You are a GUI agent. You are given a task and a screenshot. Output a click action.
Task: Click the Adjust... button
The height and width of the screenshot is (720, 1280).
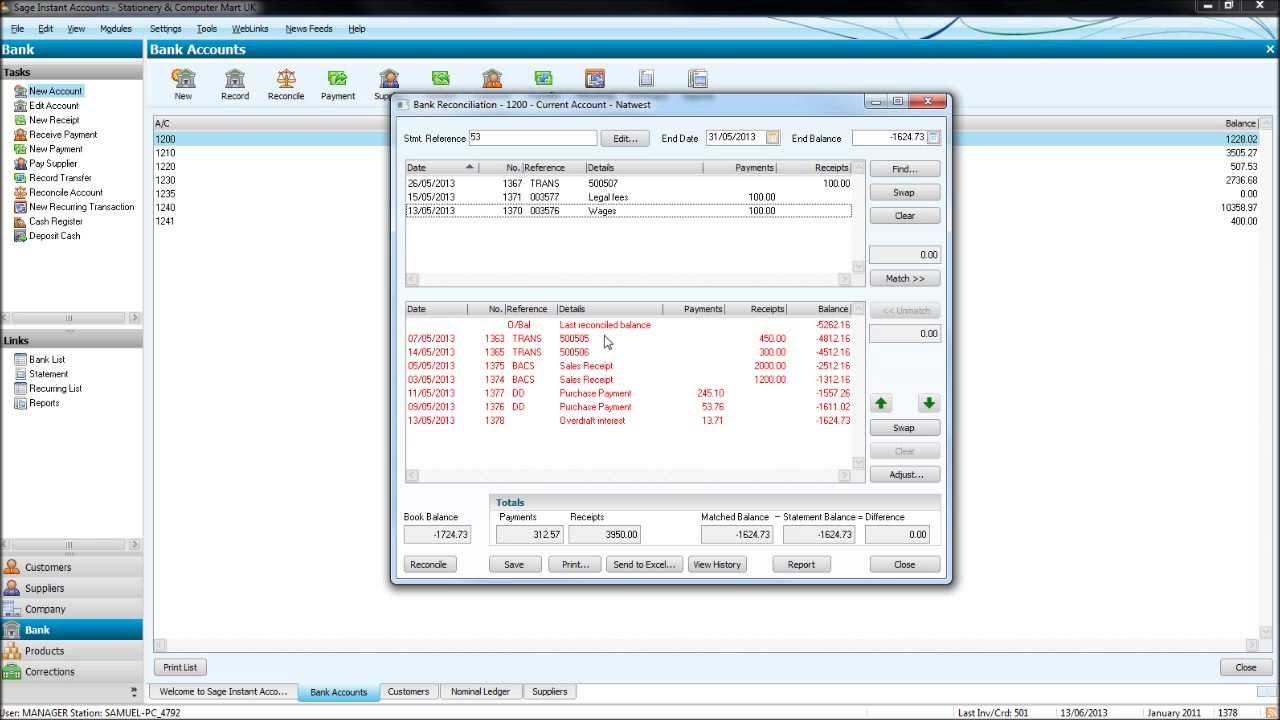coord(904,474)
